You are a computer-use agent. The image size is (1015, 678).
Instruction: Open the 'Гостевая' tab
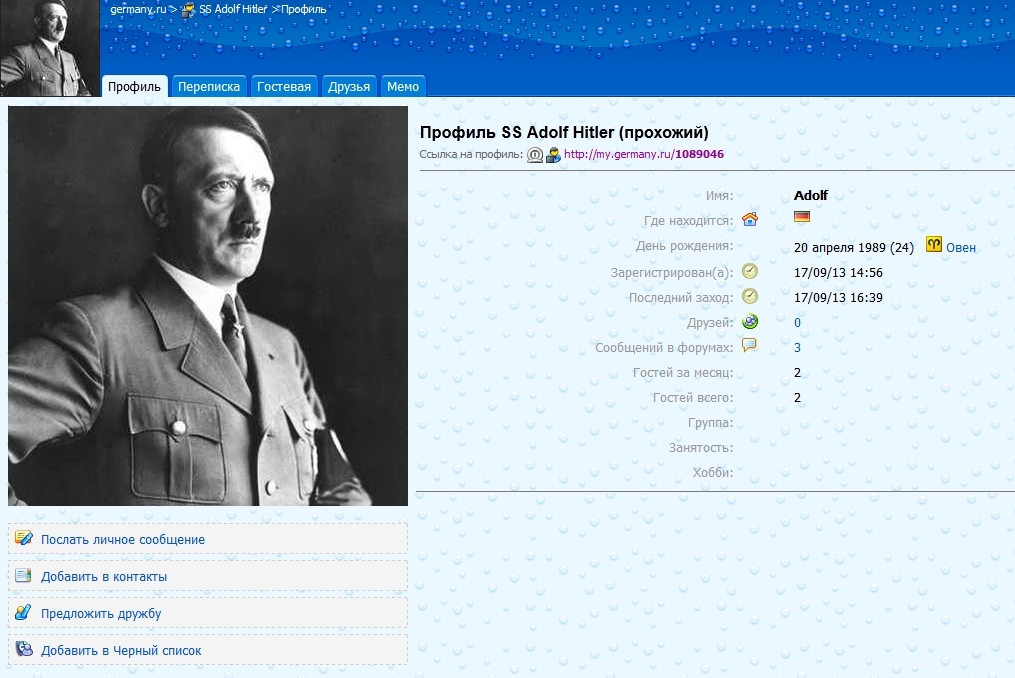(x=284, y=87)
